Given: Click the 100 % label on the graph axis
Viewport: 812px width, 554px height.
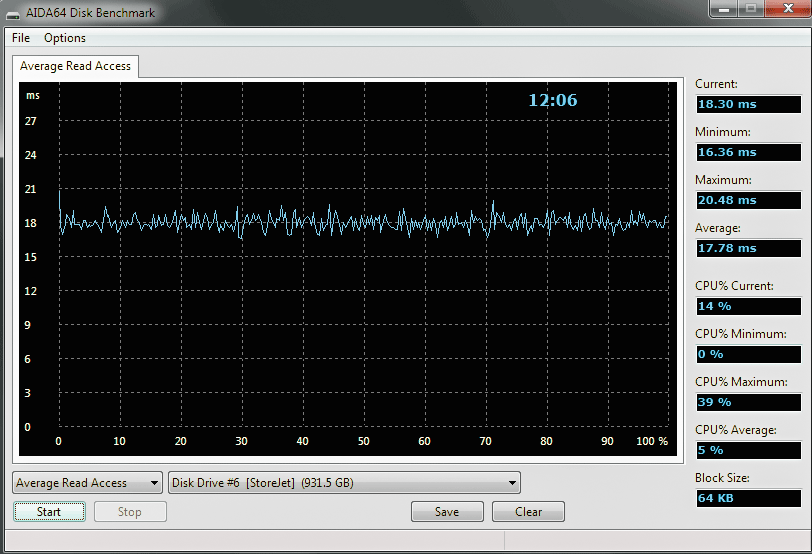Looking at the screenshot, I should tap(652, 441).
